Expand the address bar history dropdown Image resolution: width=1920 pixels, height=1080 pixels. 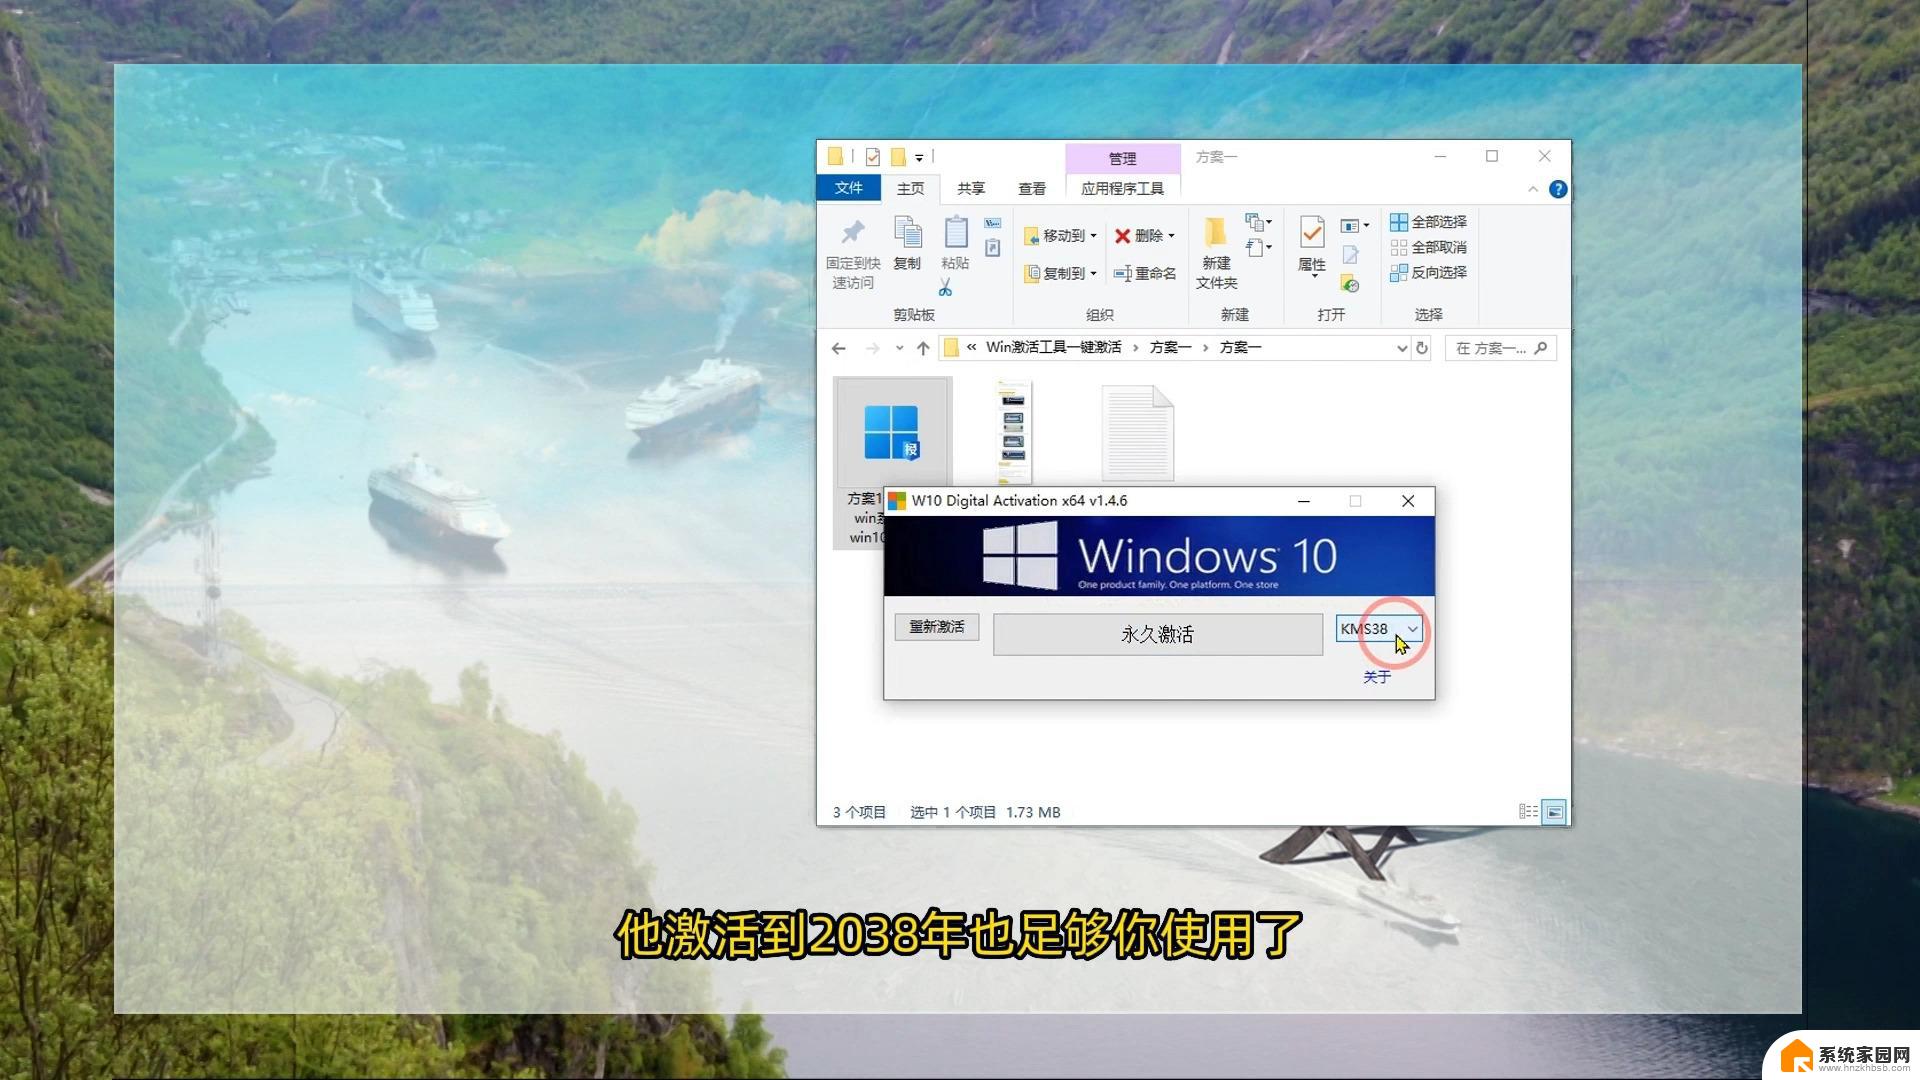tap(1401, 348)
